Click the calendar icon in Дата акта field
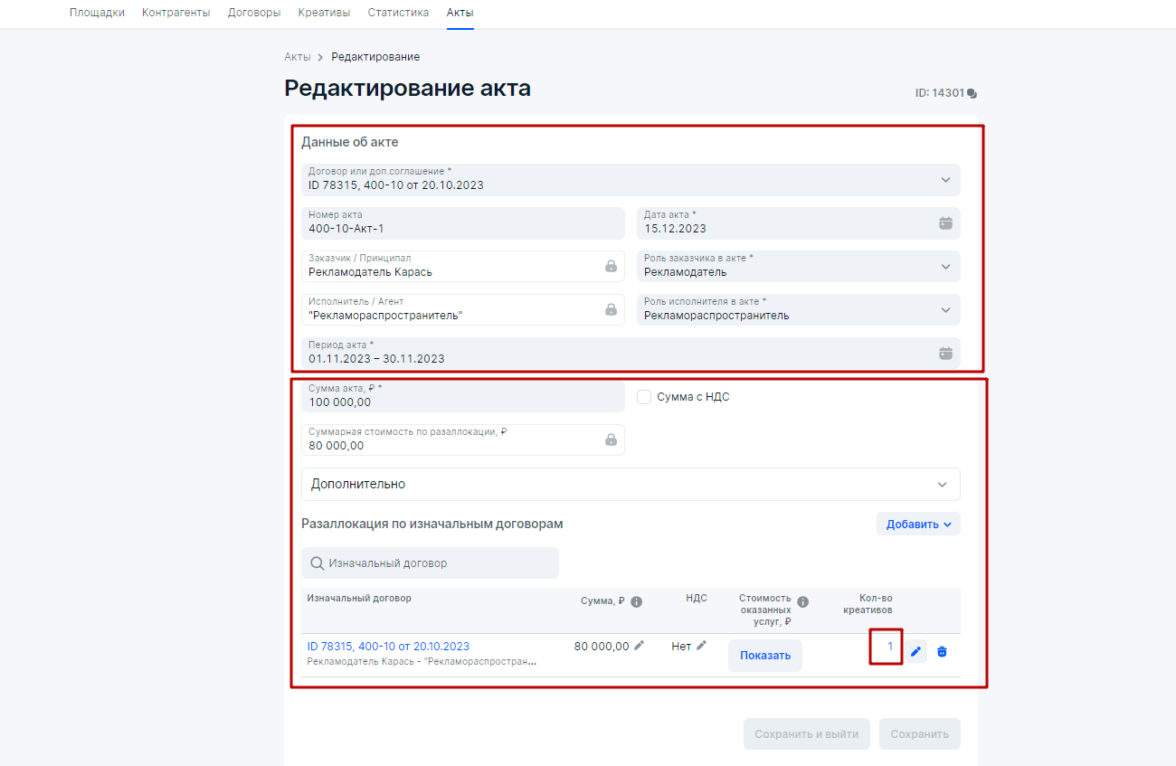The height and width of the screenshot is (766, 1176). click(945, 223)
